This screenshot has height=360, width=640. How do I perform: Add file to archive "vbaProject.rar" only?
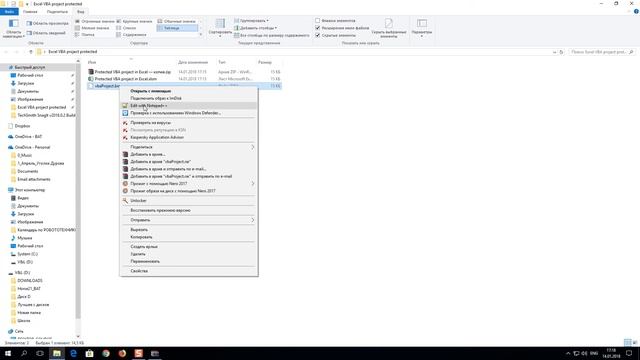click(189, 162)
